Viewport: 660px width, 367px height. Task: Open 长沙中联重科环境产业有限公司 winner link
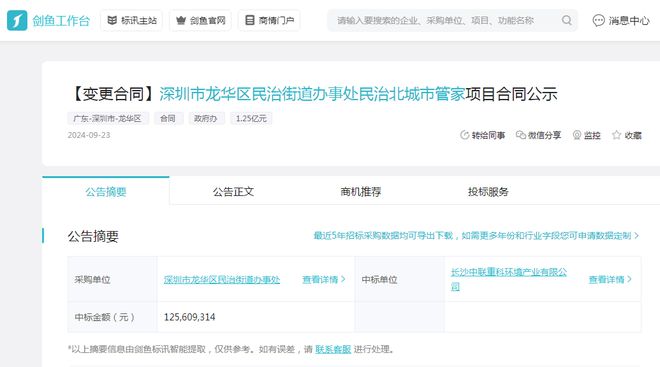click(509, 279)
